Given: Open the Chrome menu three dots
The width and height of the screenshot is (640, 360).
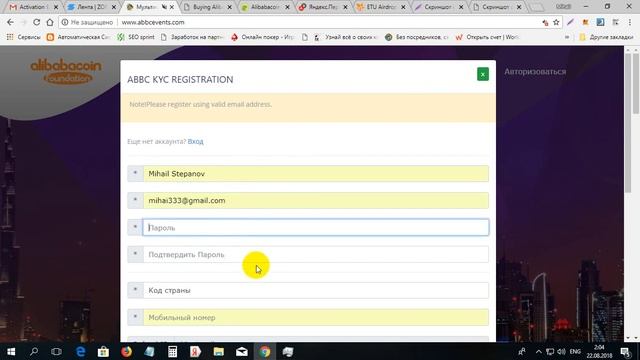Looking at the screenshot, I should [x=630, y=22].
